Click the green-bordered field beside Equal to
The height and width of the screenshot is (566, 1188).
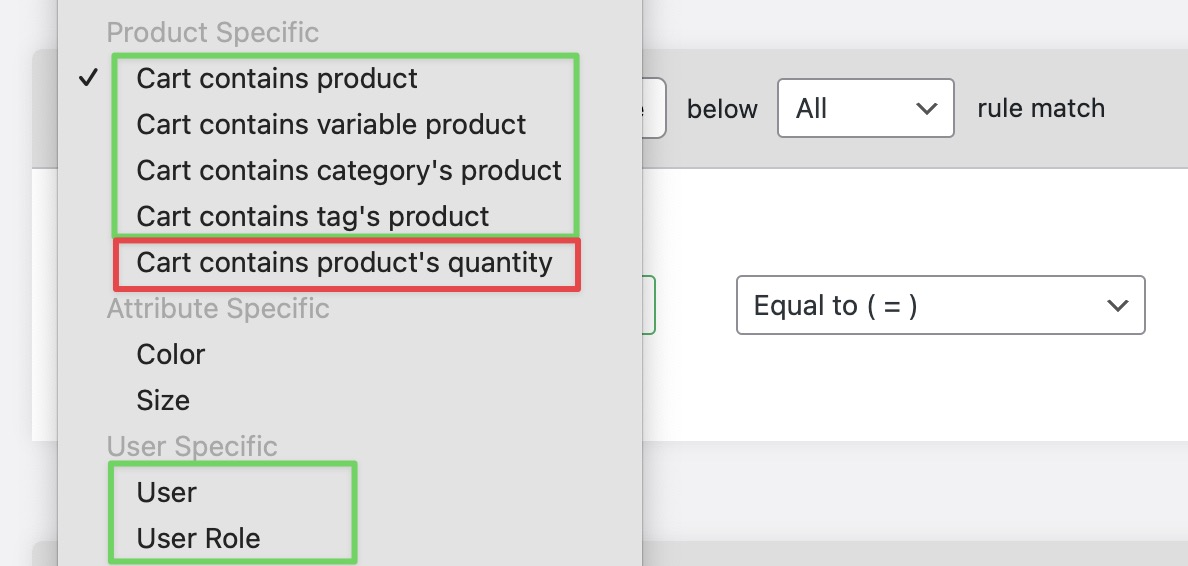coord(649,305)
